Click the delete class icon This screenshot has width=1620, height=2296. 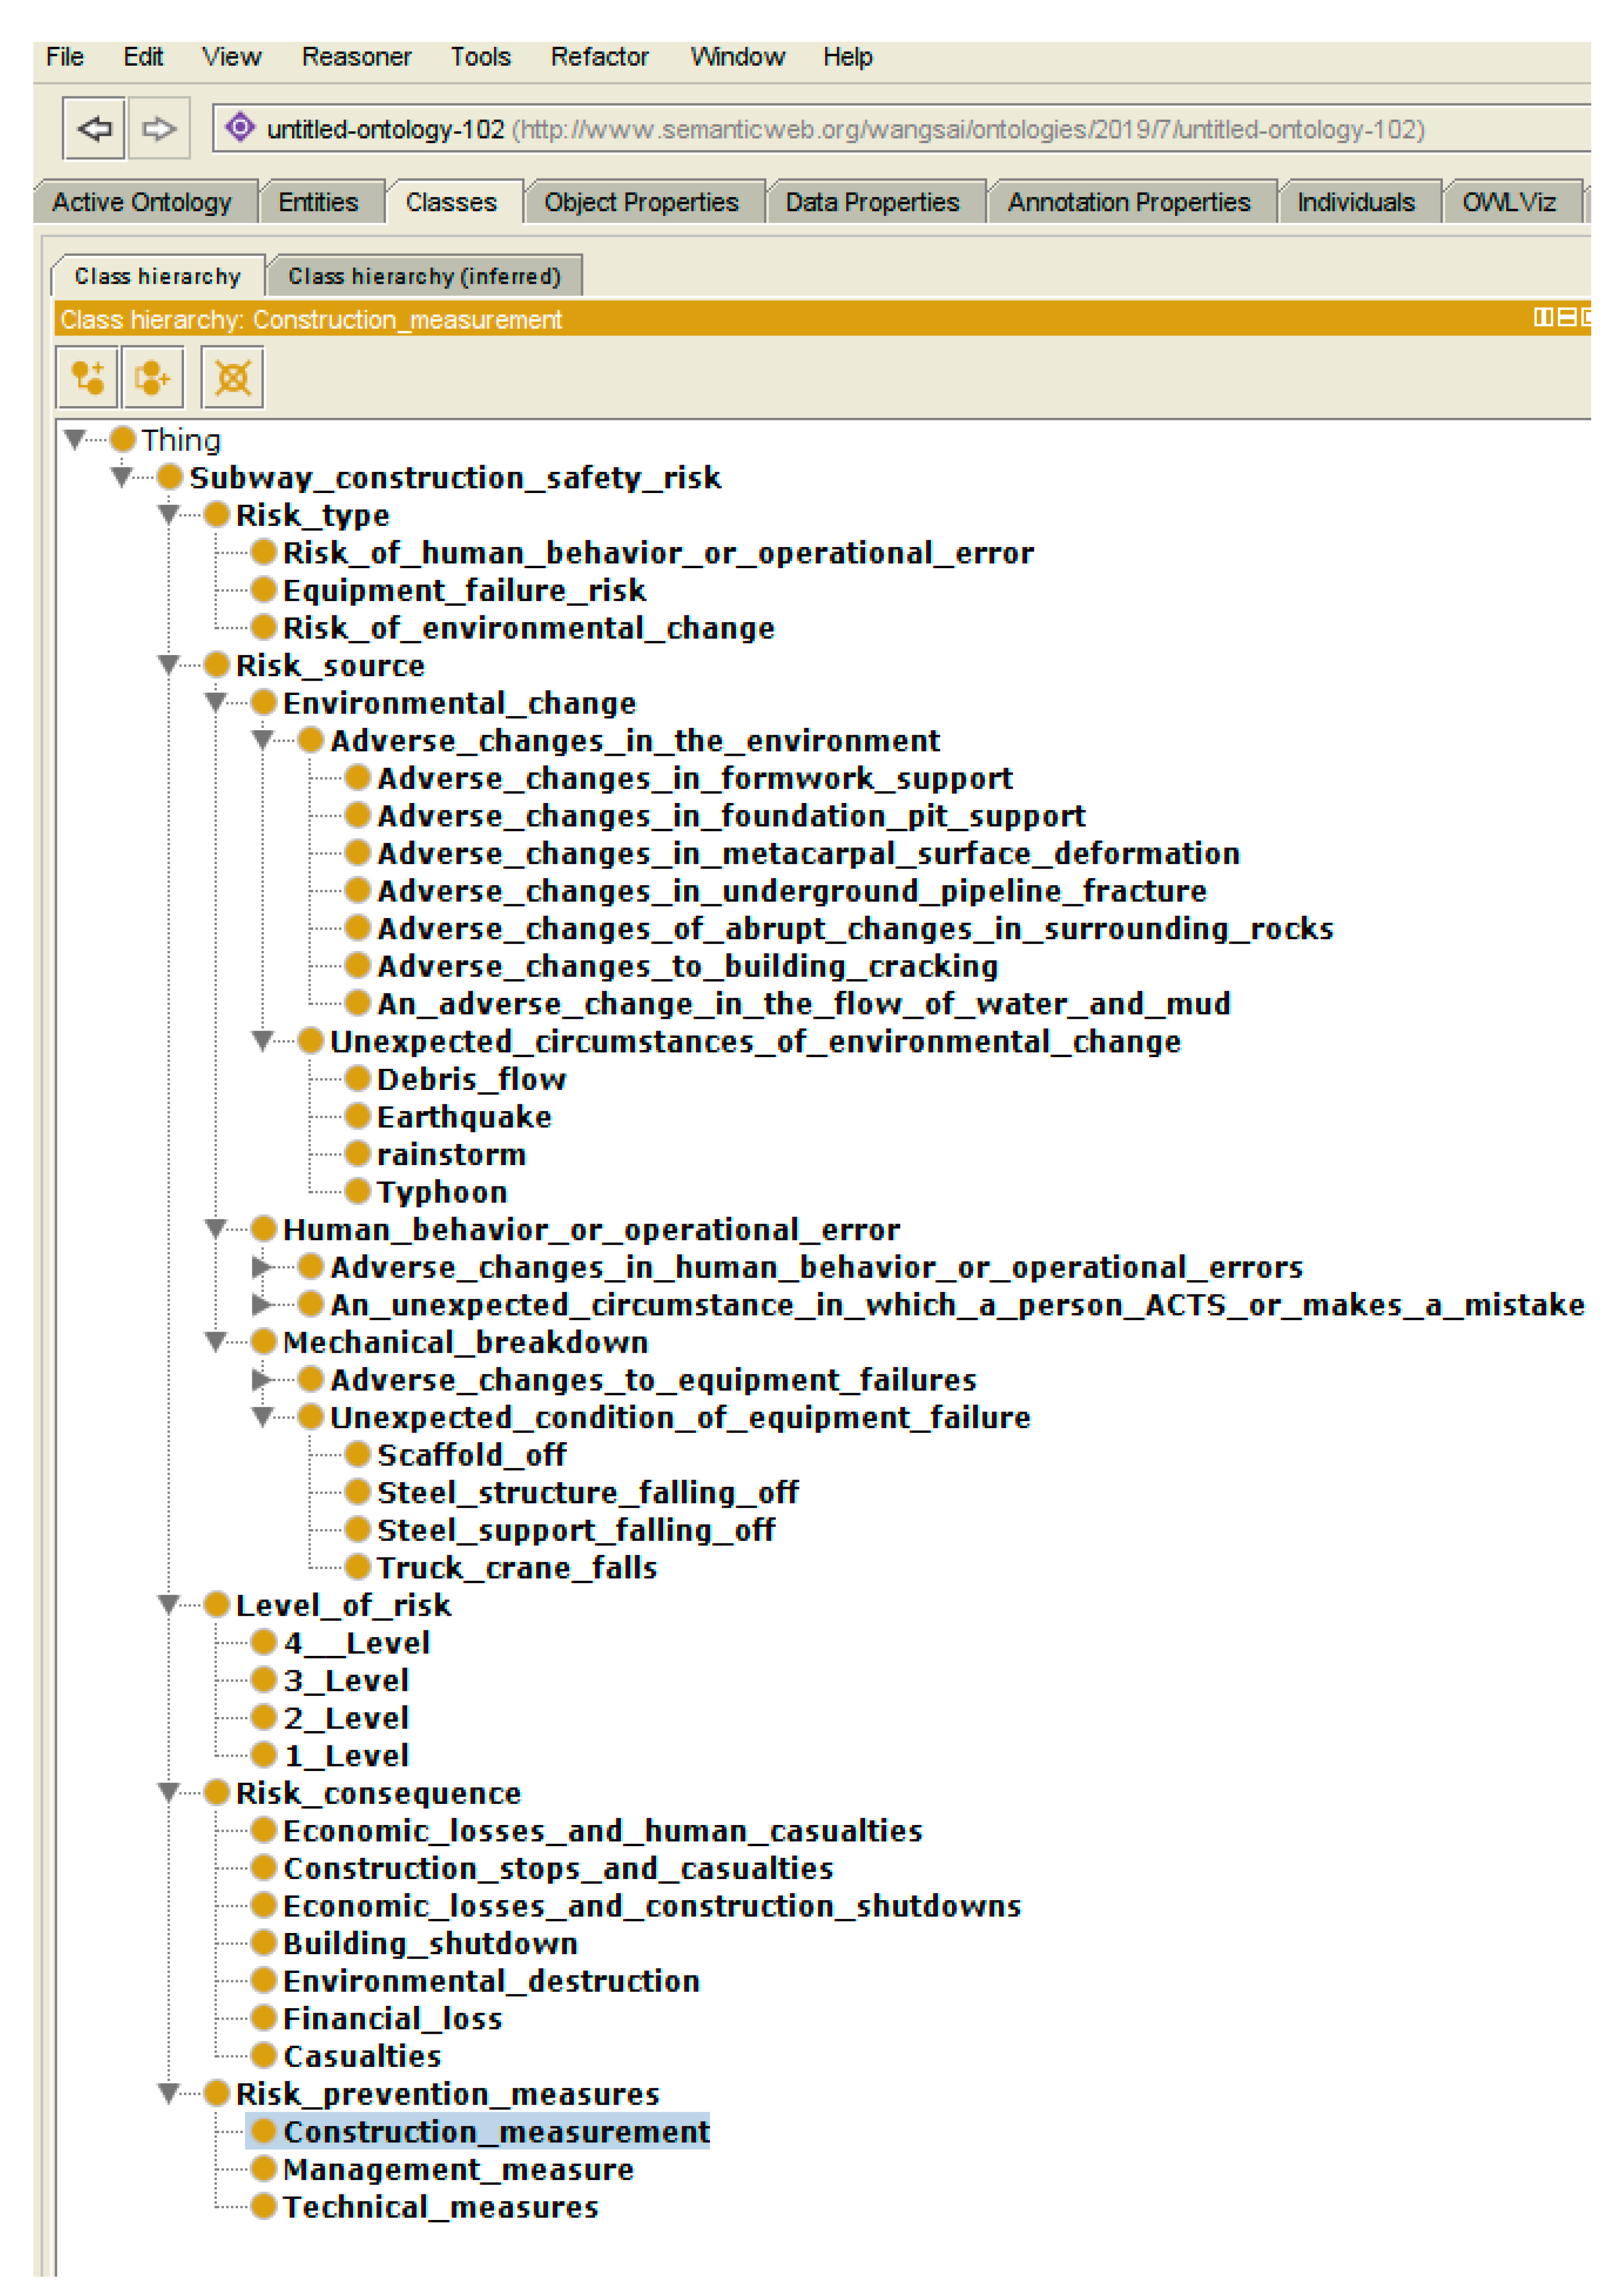point(232,377)
